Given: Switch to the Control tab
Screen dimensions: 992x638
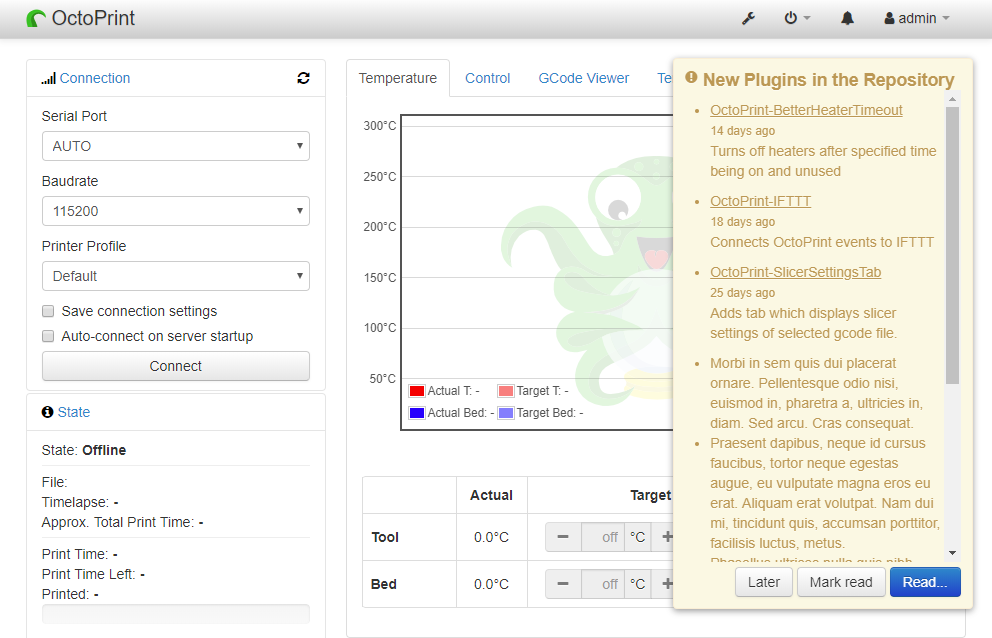Looking at the screenshot, I should [488, 78].
